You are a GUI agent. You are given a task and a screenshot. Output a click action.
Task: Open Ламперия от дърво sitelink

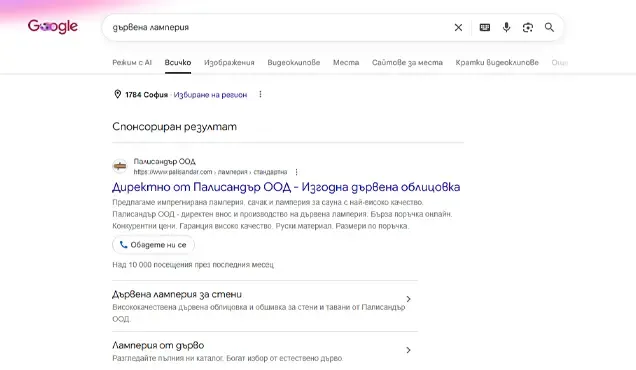(158, 346)
